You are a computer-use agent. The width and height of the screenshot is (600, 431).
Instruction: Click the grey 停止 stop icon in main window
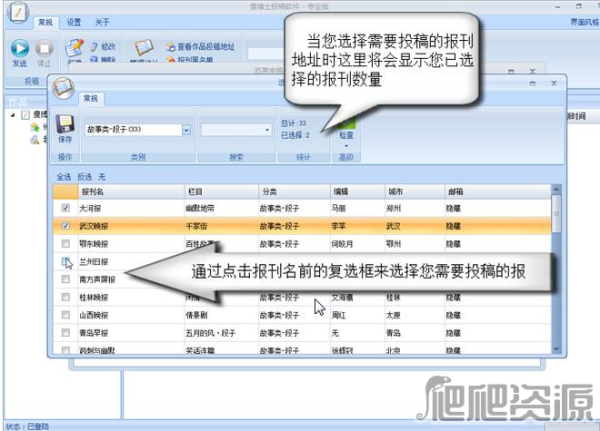[x=44, y=49]
